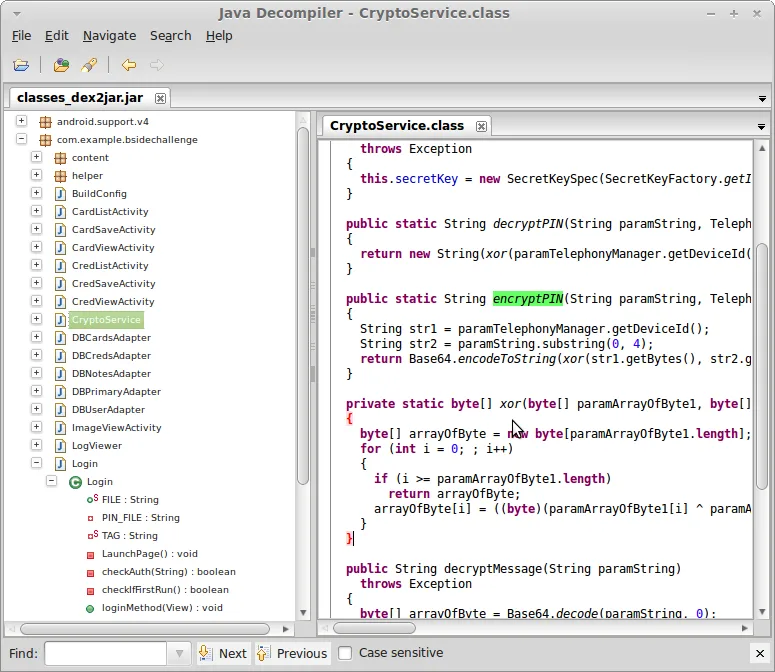Open the Search menu
This screenshot has height=672, width=775.
pyautogui.click(x=171, y=36)
